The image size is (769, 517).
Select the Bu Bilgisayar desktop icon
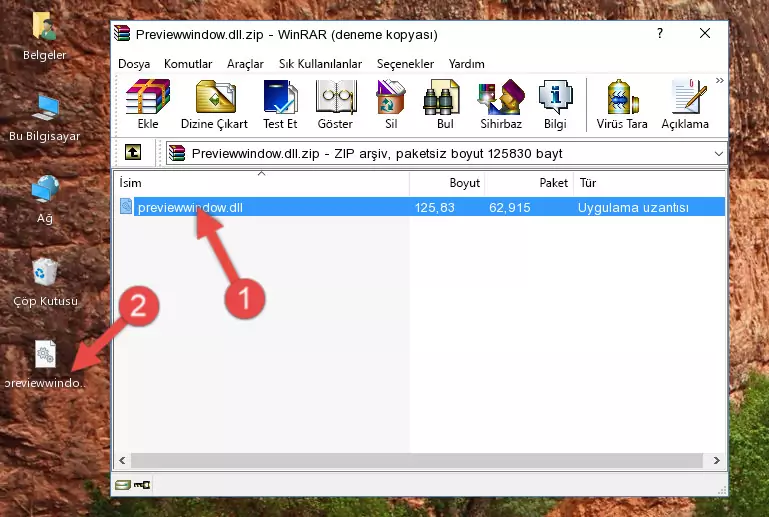(x=44, y=118)
